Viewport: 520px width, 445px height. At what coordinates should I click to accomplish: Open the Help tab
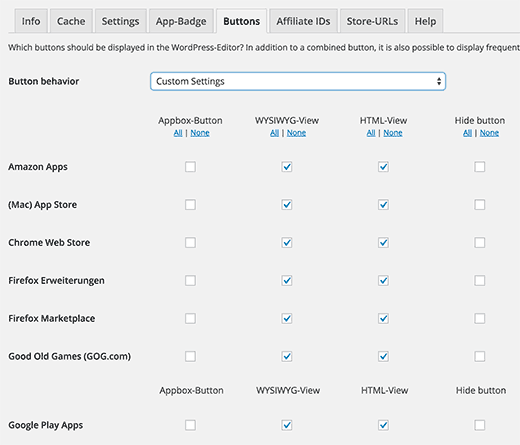pyautogui.click(x=425, y=21)
